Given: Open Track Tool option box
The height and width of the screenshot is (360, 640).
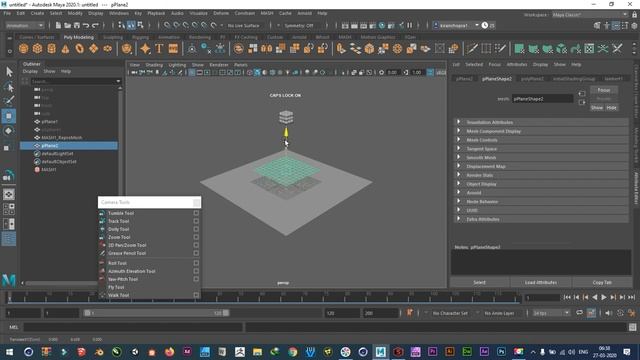Looking at the screenshot, I should click(196, 221).
